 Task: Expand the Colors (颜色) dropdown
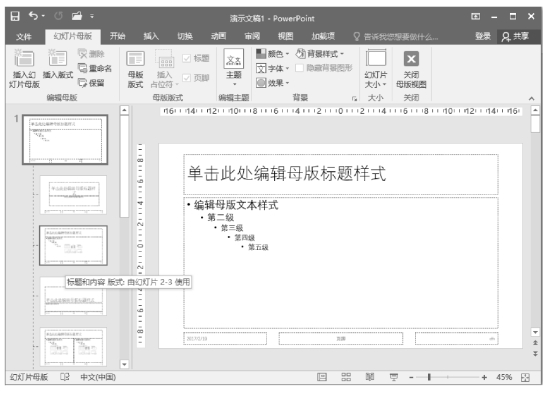click(272, 54)
